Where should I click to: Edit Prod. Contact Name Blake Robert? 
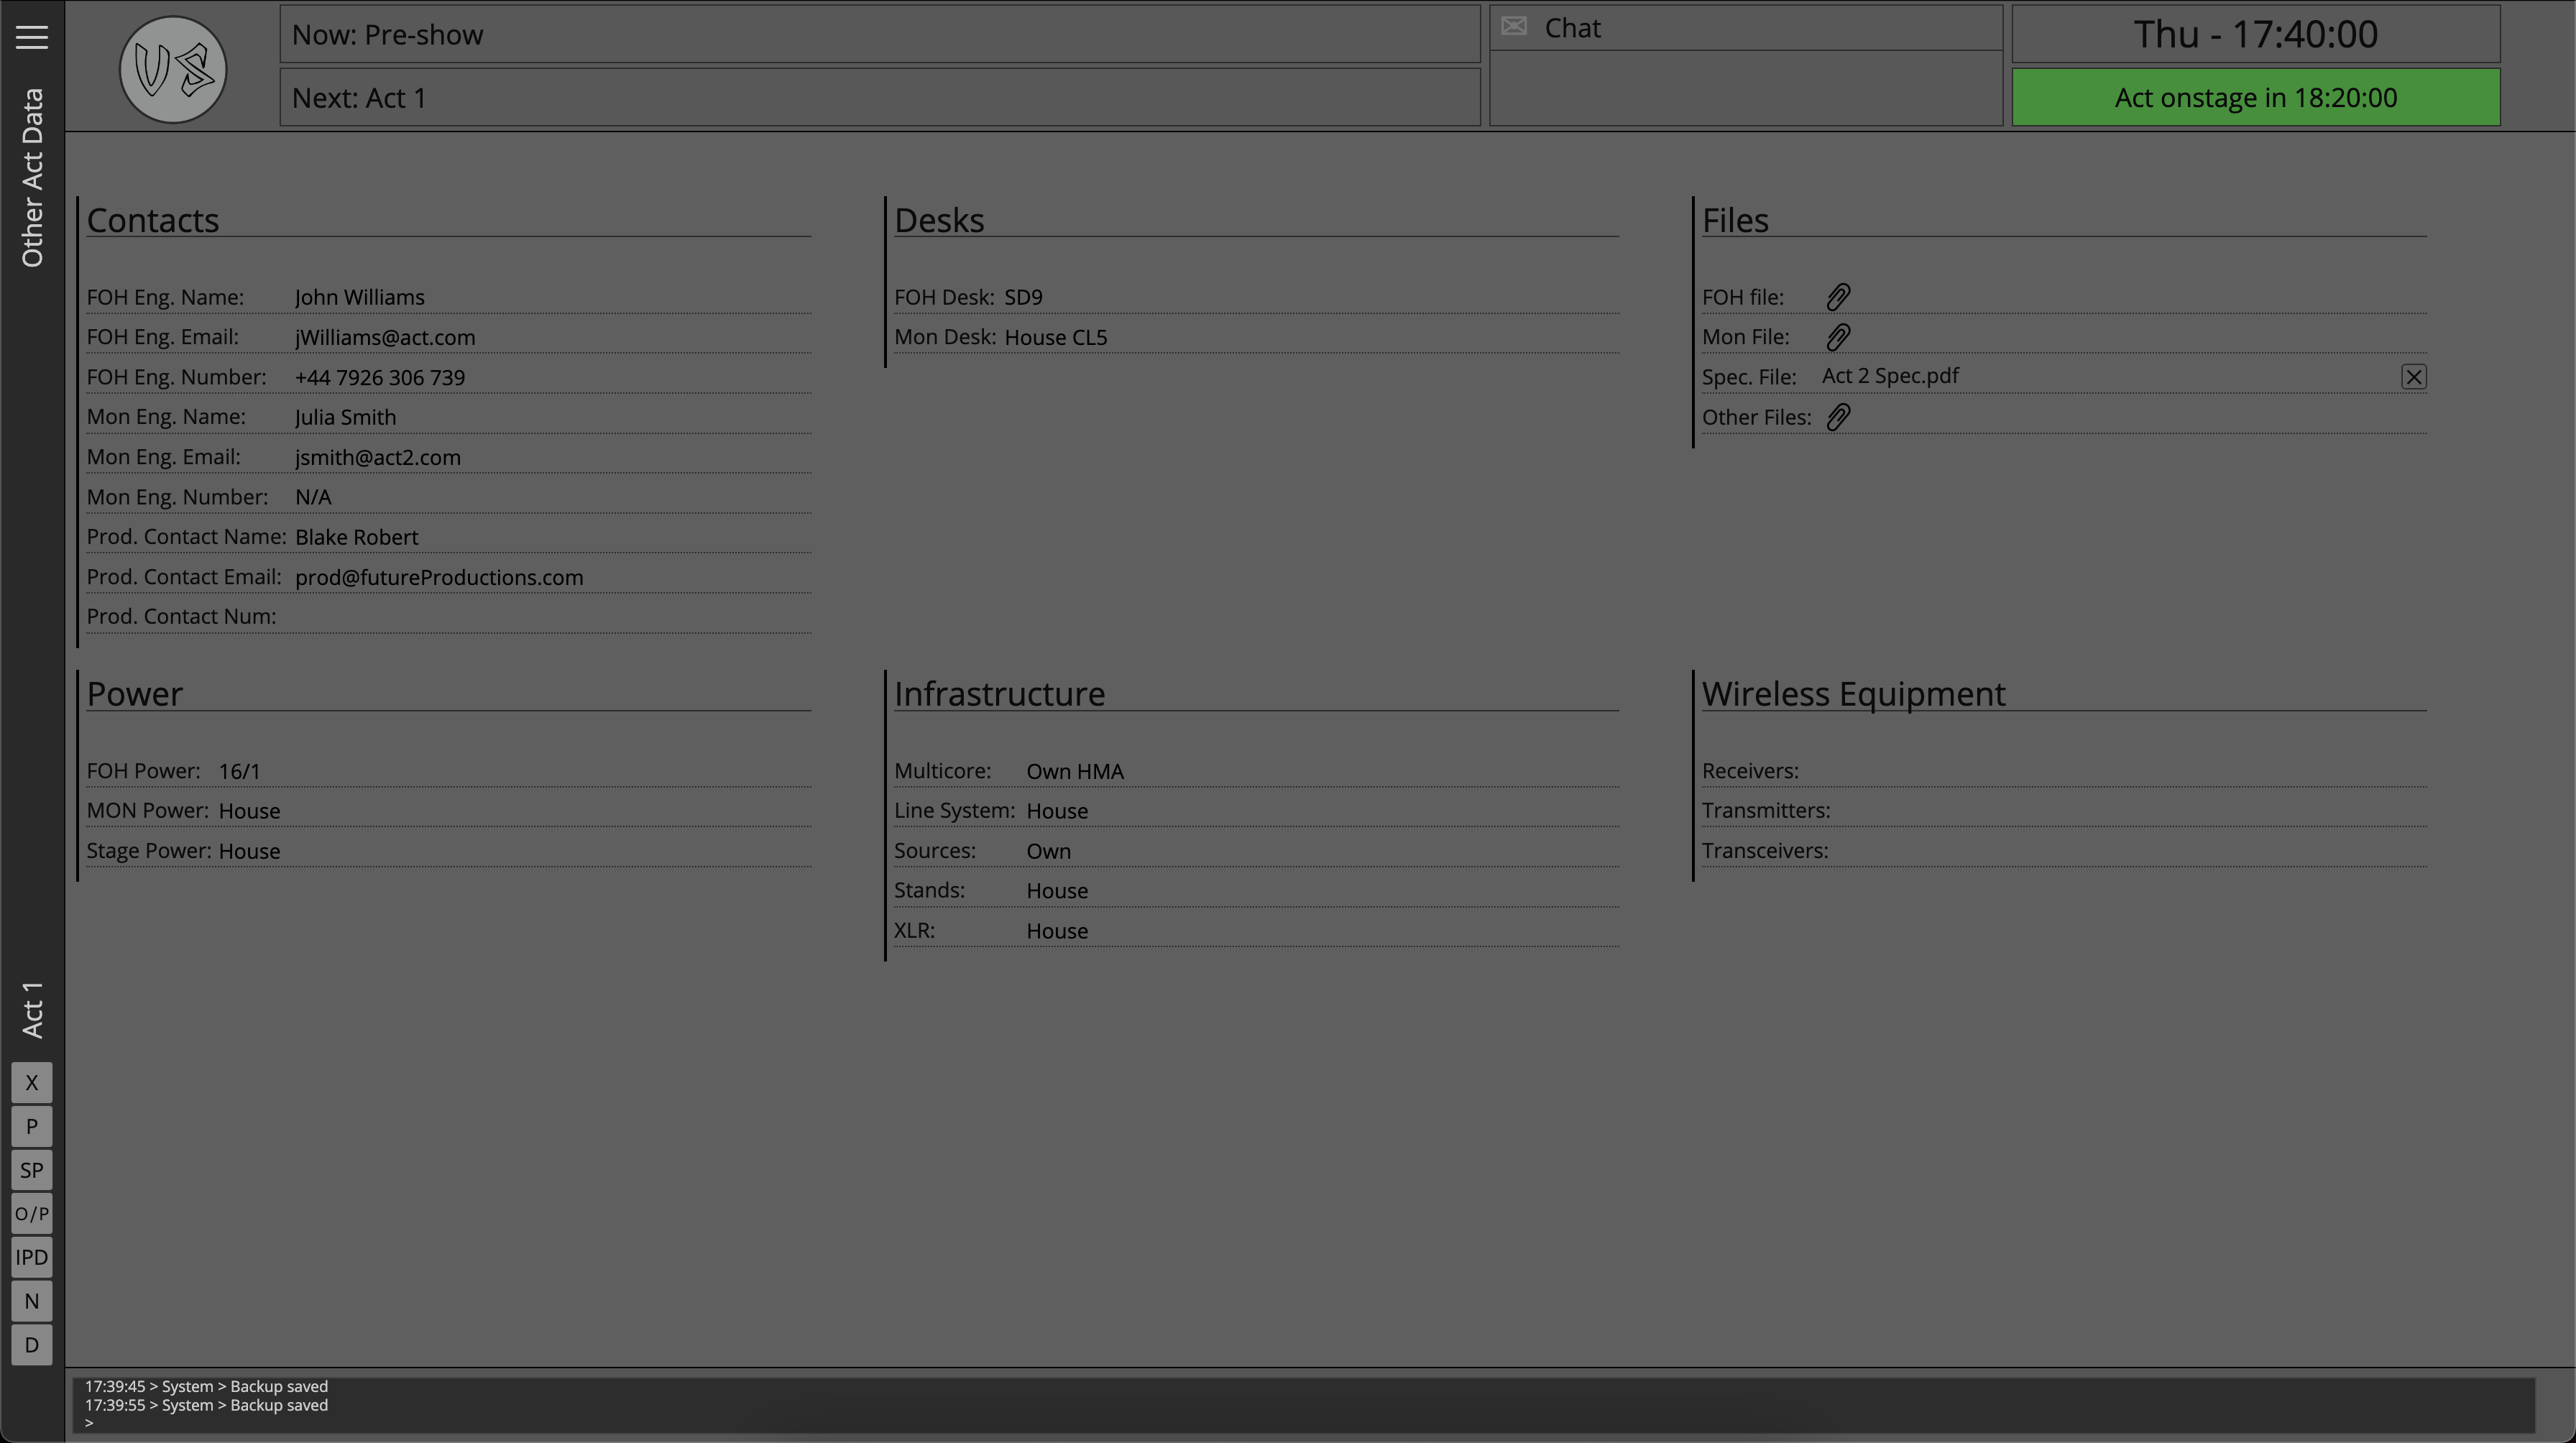(357, 537)
